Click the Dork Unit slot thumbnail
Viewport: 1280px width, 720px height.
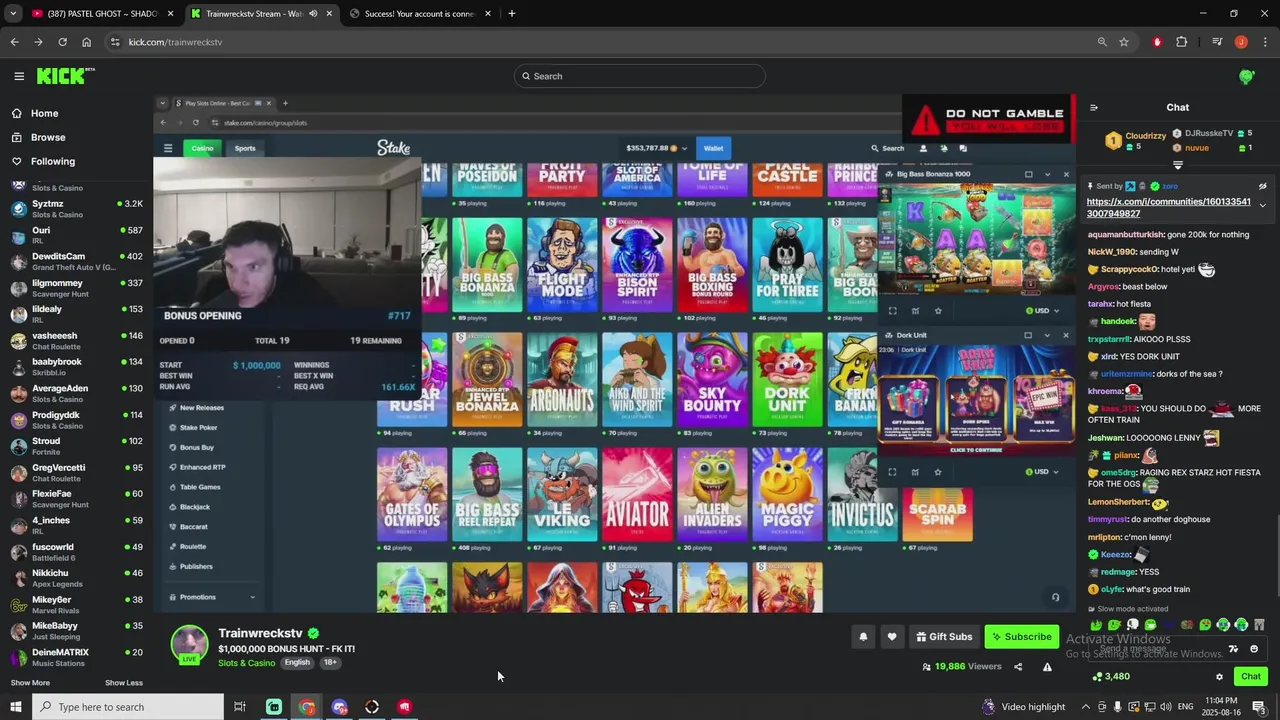click(x=787, y=380)
